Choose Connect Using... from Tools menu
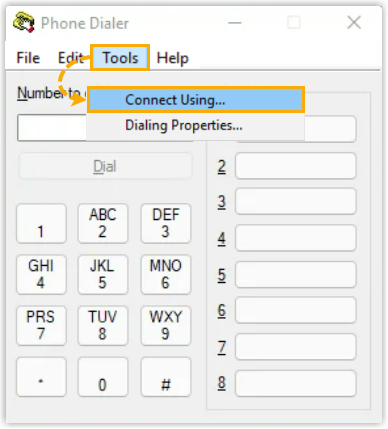 (x=196, y=100)
